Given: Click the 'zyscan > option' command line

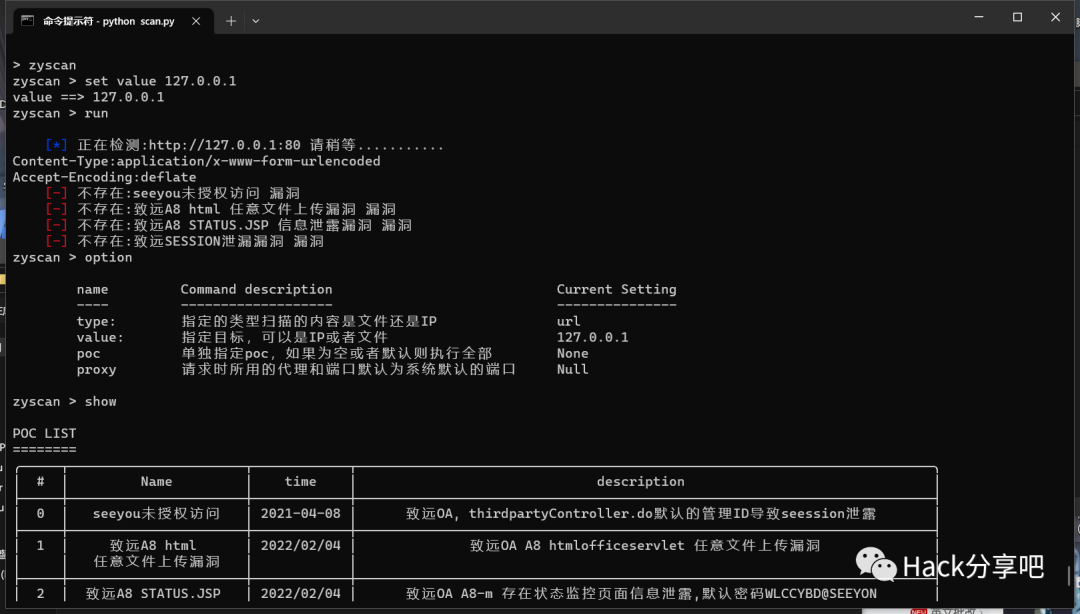Looking at the screenshot, I should pos(72,257).
